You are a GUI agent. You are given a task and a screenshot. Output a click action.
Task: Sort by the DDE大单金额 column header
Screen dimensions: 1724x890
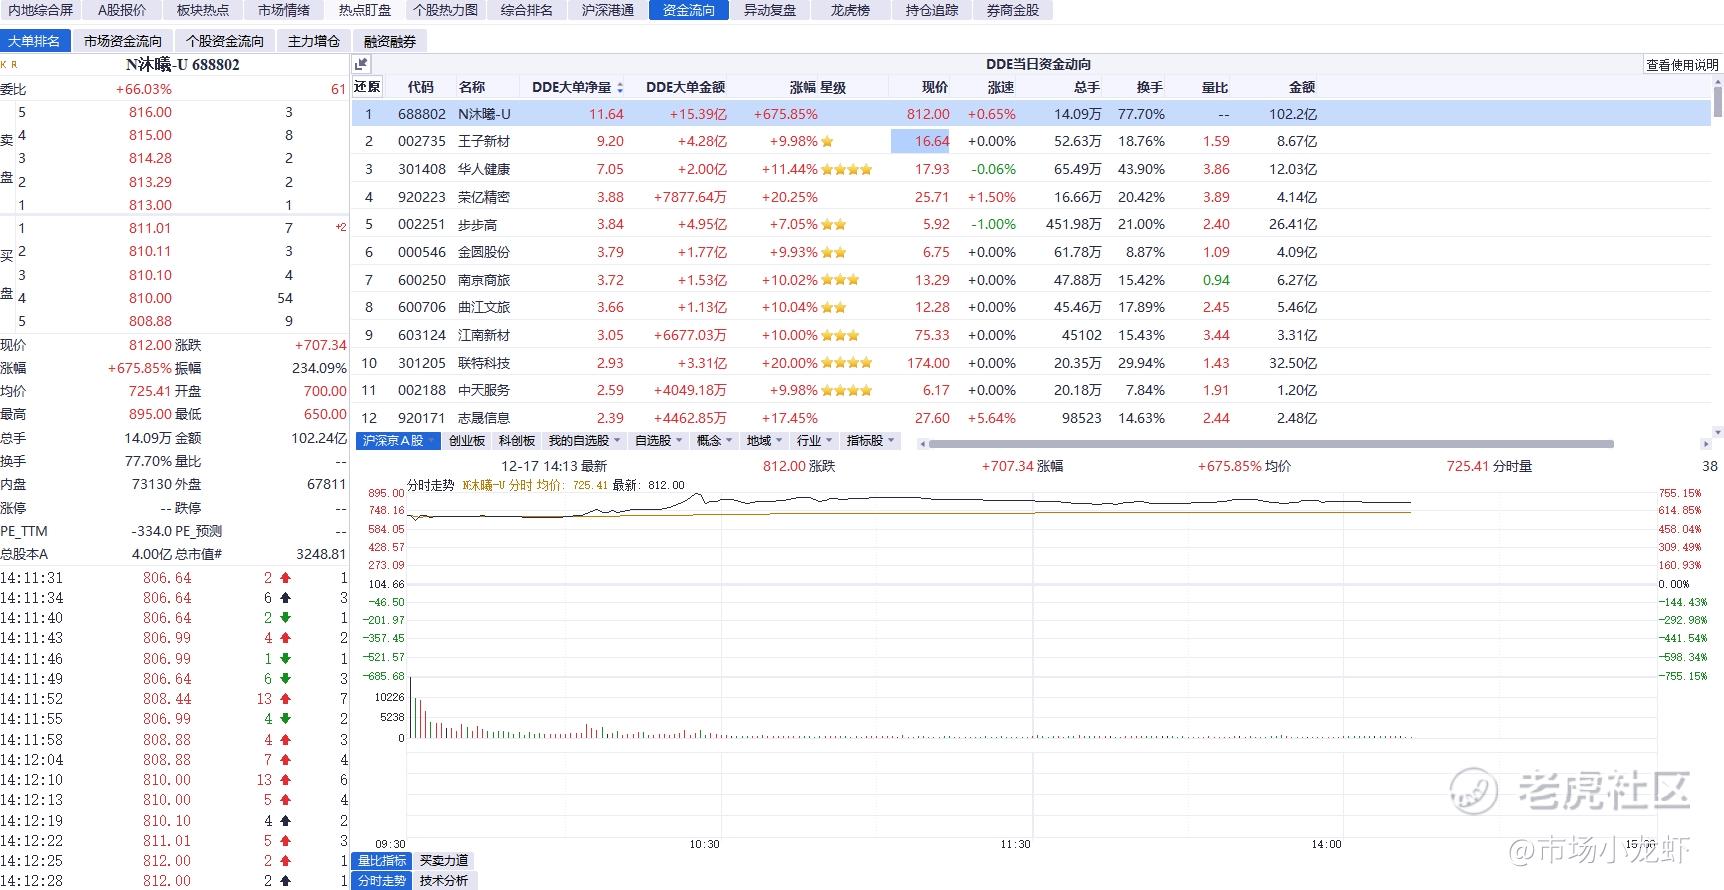click(x=685, y=87)
